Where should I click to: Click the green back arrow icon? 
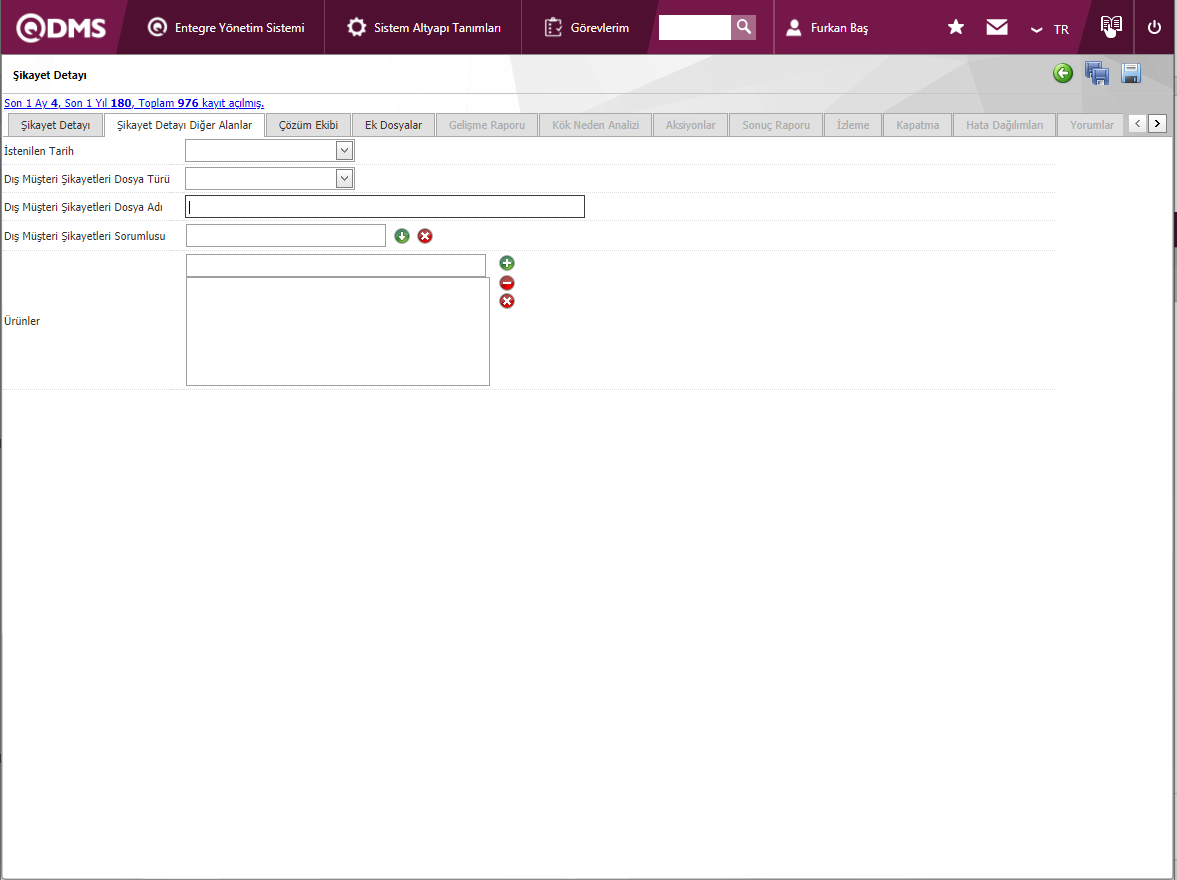pyautogui.click(x=1063, y=73)
